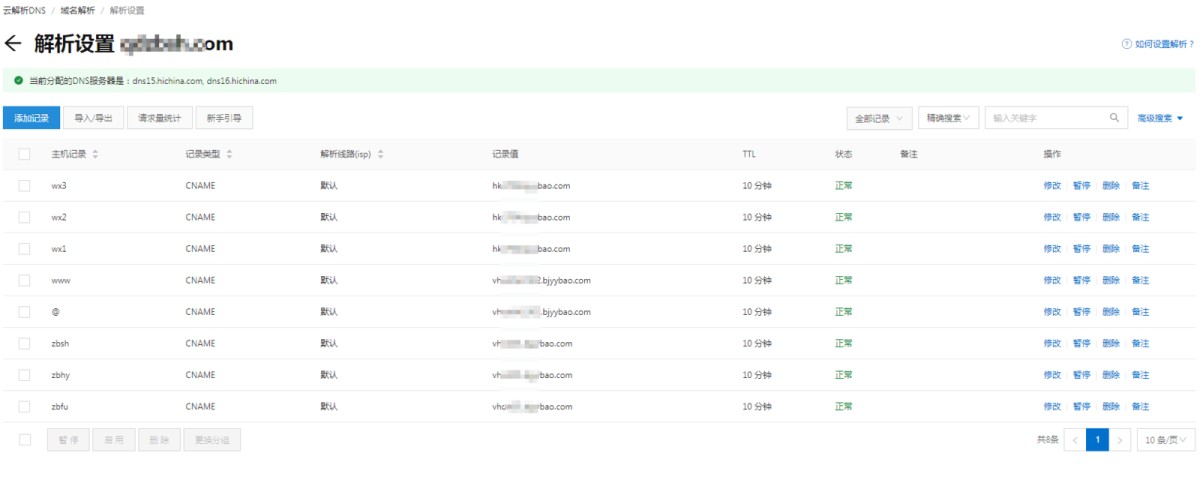Click the 添加记录 button
This screenshot has width=1200, height=477.
pos(32,118)
